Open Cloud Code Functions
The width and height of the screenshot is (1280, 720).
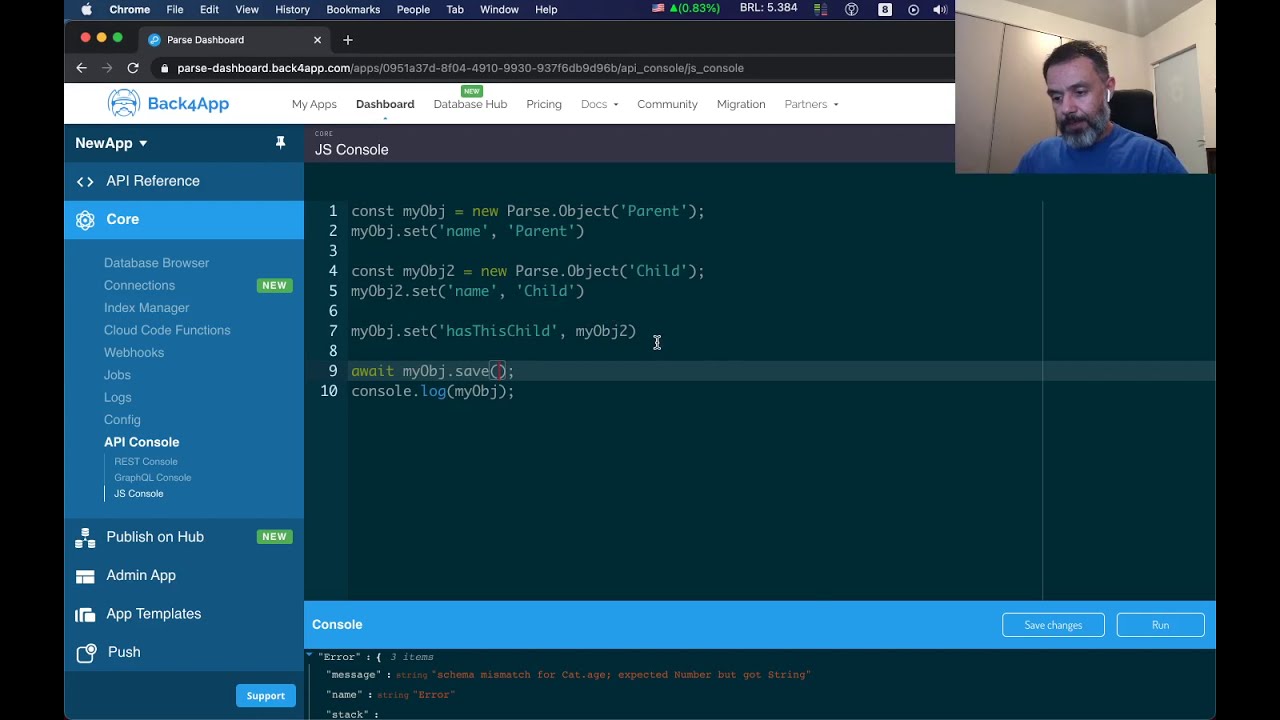167,330
